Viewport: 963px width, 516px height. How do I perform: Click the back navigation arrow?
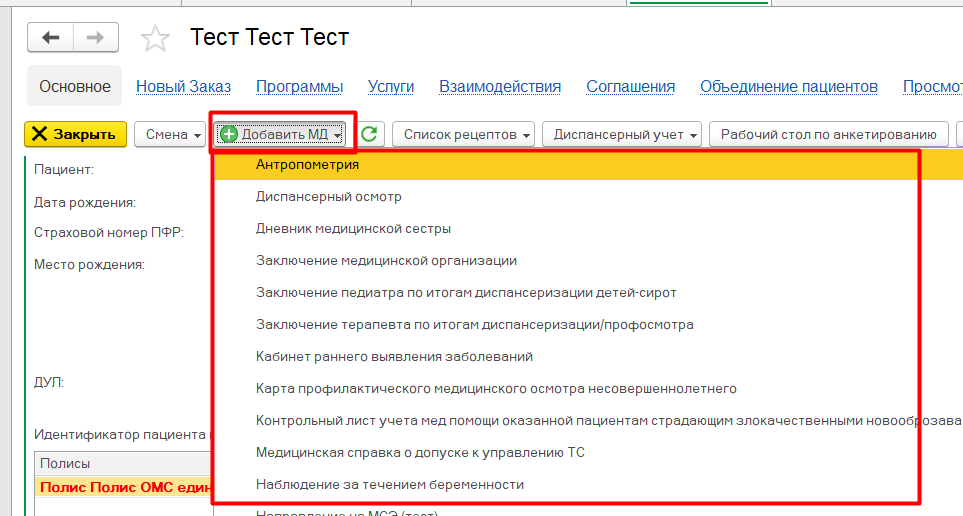(x=51, y=38)
